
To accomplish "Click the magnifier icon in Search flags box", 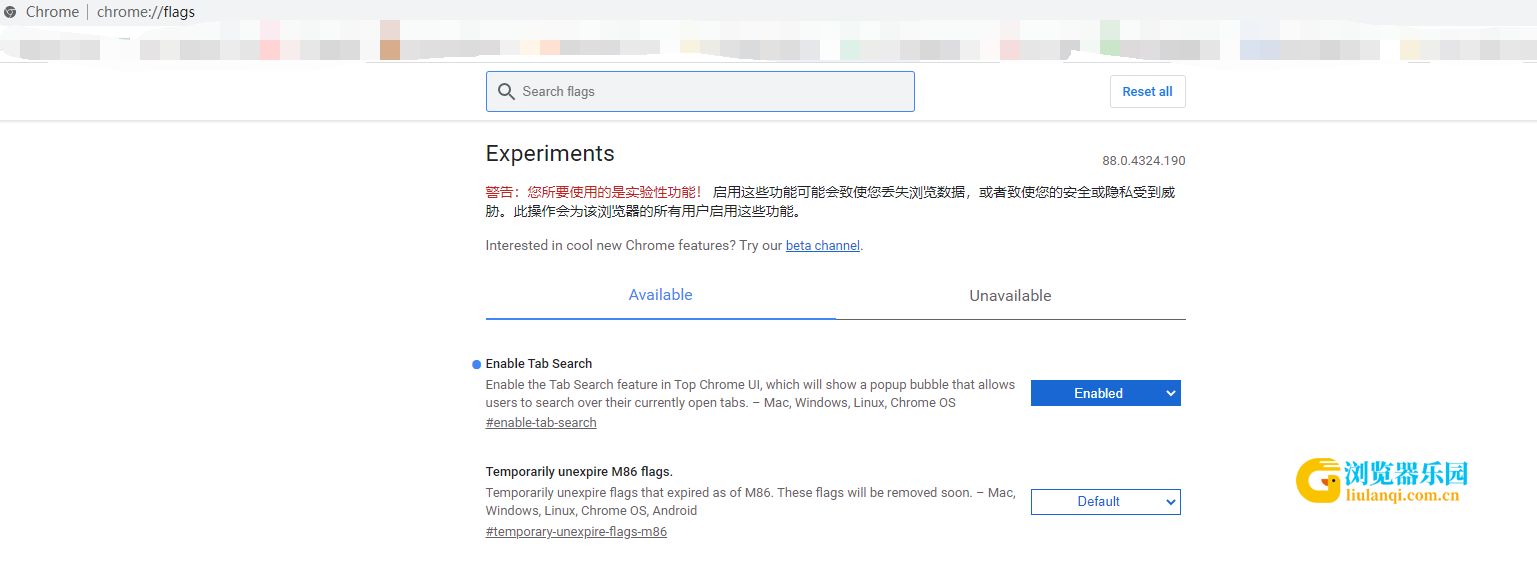I will pos(506,92).
